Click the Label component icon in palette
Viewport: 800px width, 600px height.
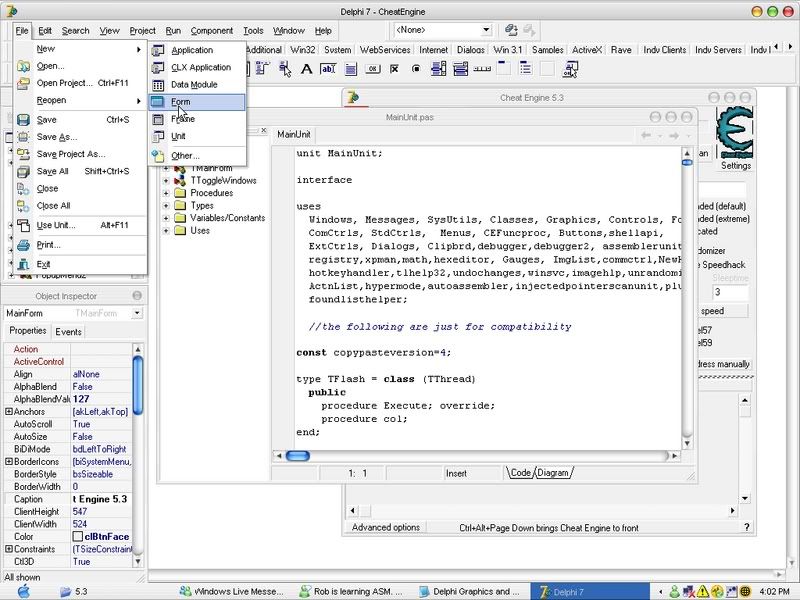(x=306, y=69)
